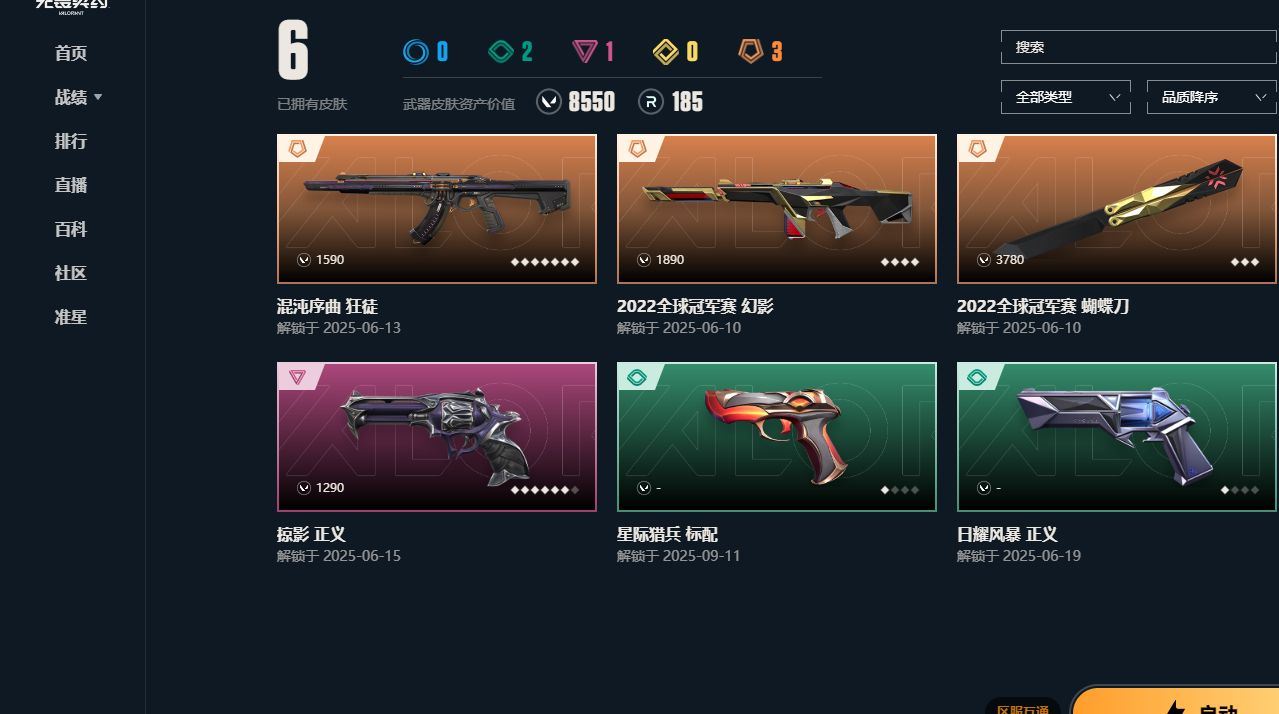Go to 首页 in the sidebar
Viewport: 1279px width, 714px height.
(x=71, y=53)
